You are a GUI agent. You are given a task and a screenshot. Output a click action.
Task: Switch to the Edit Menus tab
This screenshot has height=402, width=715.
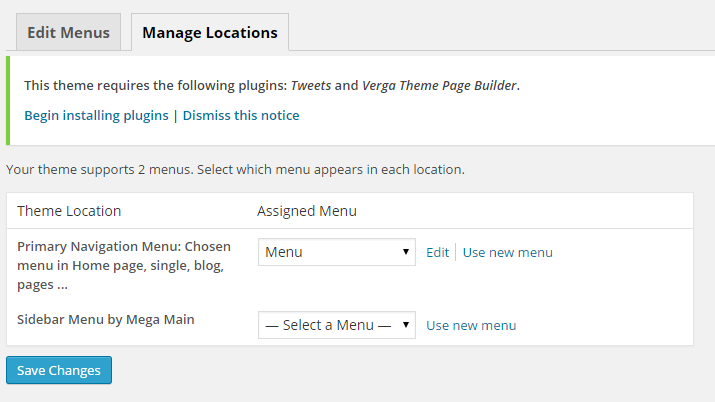(x=68, y=32)
